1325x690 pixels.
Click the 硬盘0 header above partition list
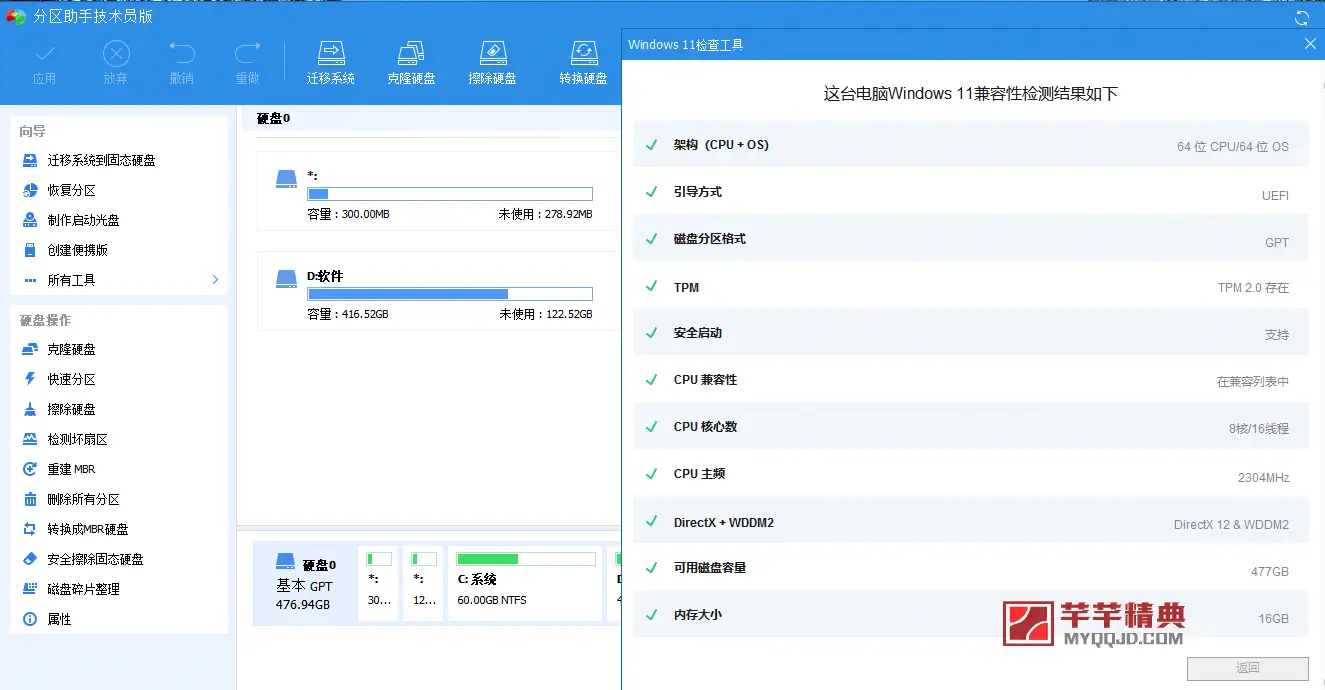pyautogui.click(x=273, y=118)
